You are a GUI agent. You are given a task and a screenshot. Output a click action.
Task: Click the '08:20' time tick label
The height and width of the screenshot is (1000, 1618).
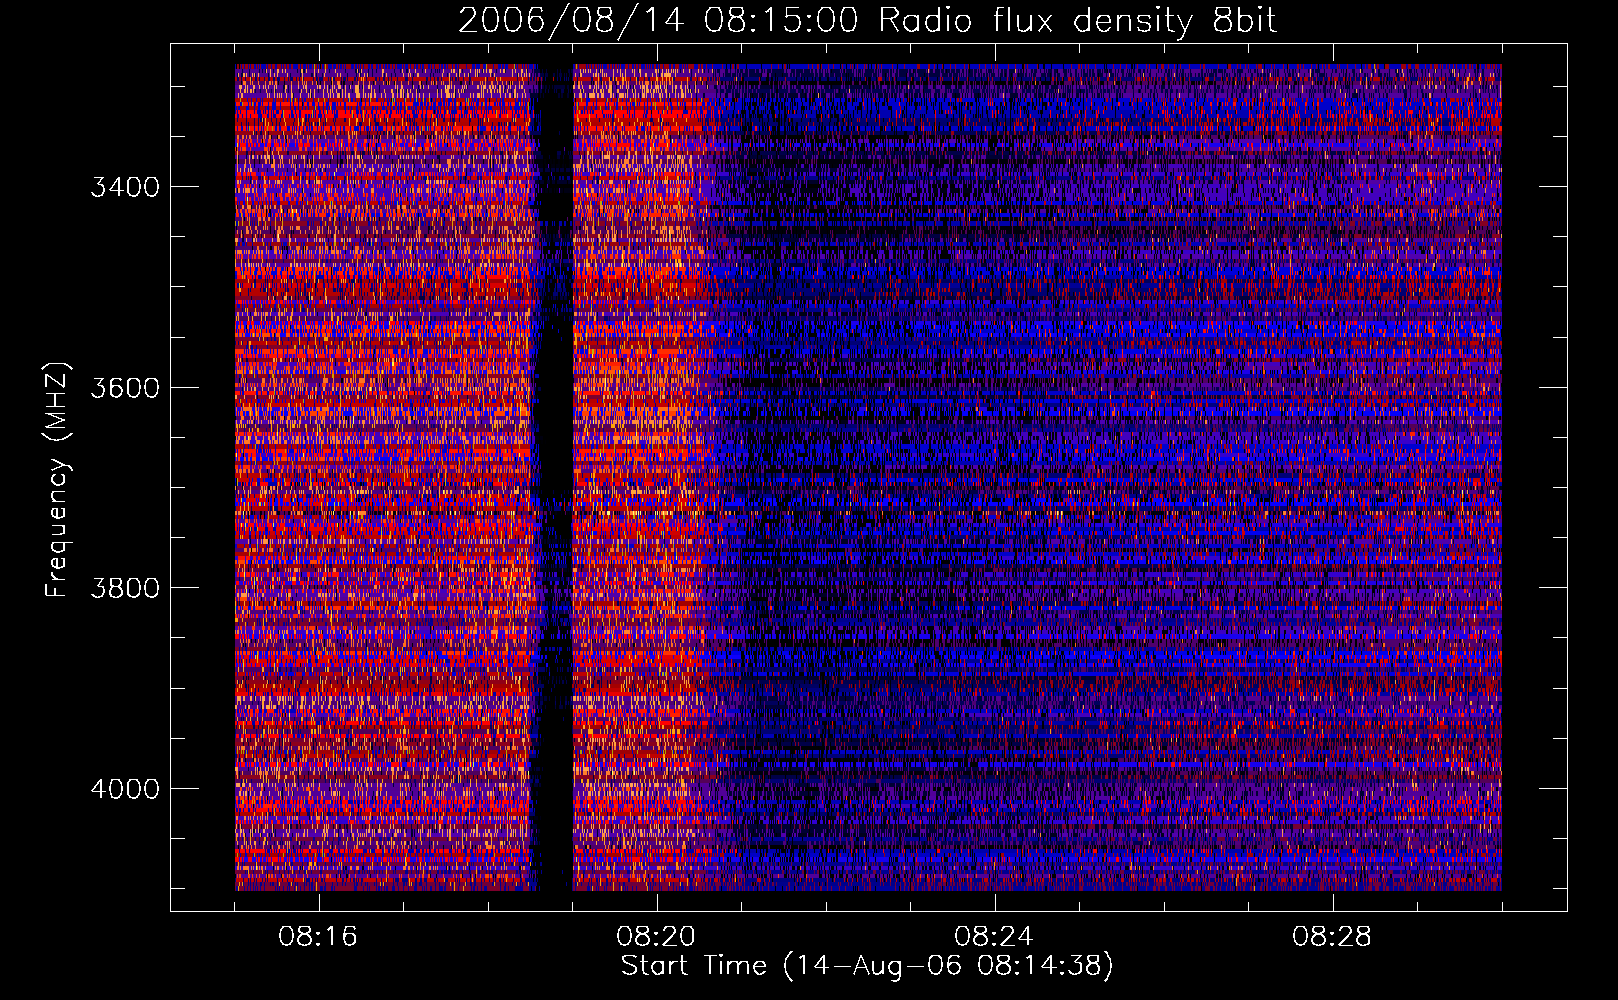tap(656, 936)
